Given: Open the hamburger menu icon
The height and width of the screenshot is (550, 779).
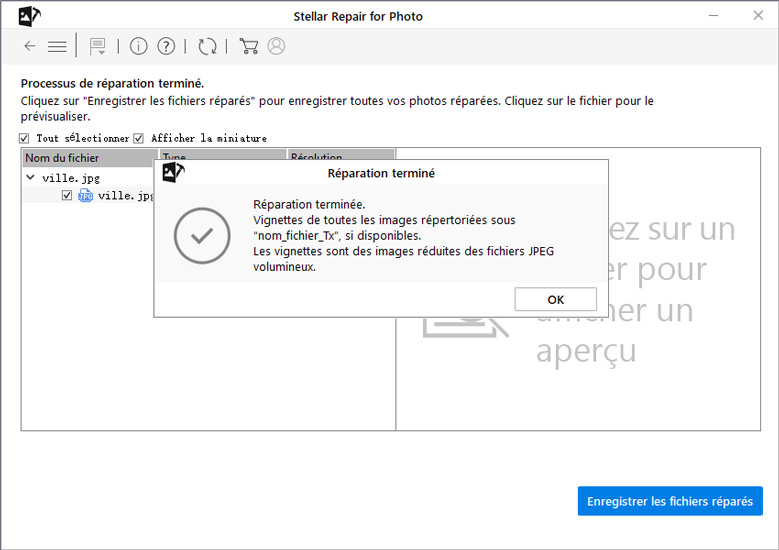Looking at the screenshot, I should 57,47.
